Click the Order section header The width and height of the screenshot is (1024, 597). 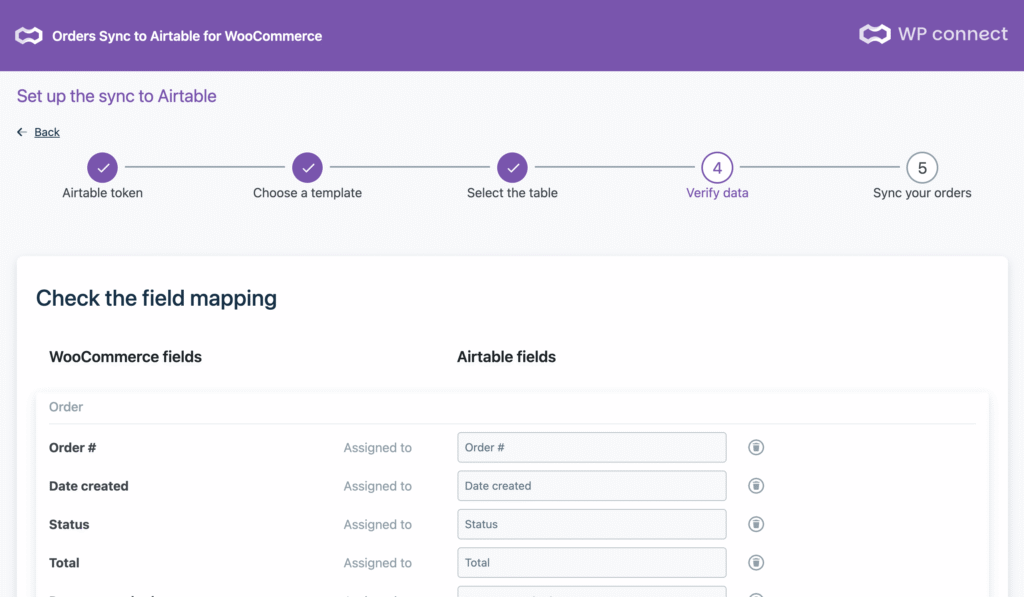[66, 407]
